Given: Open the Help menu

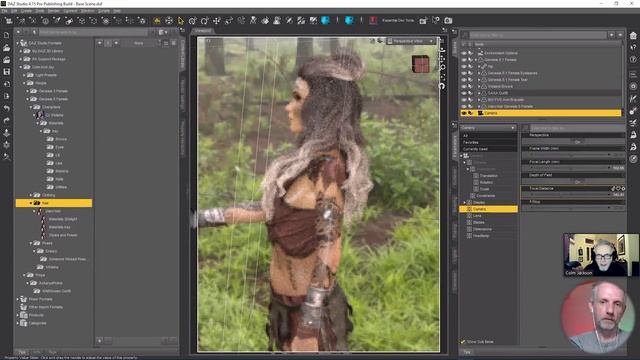Looking at the screenshot, I should tap(117, 11).
